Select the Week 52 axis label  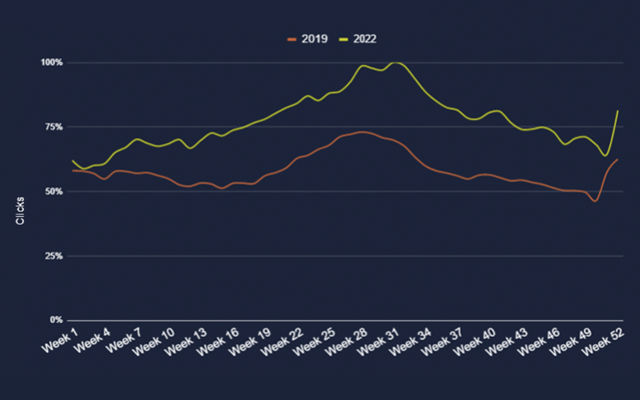(x=603, y=342)
